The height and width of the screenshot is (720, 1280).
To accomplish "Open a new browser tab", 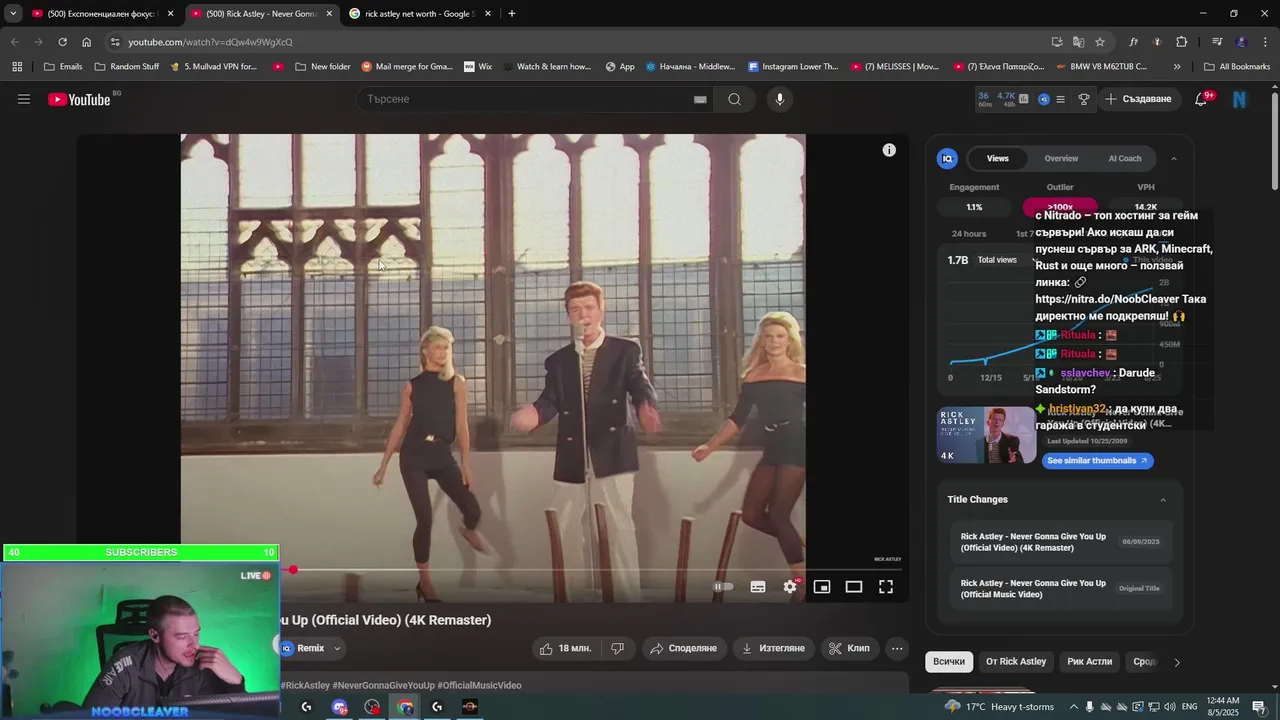I will point(512,14).
